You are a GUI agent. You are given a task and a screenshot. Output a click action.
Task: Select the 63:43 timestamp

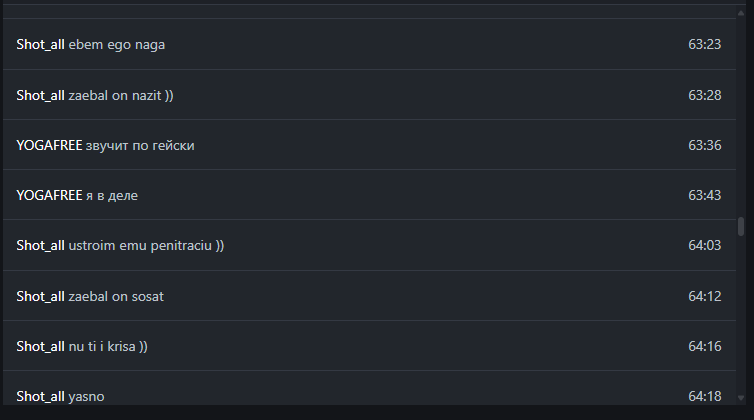[704, 195]
